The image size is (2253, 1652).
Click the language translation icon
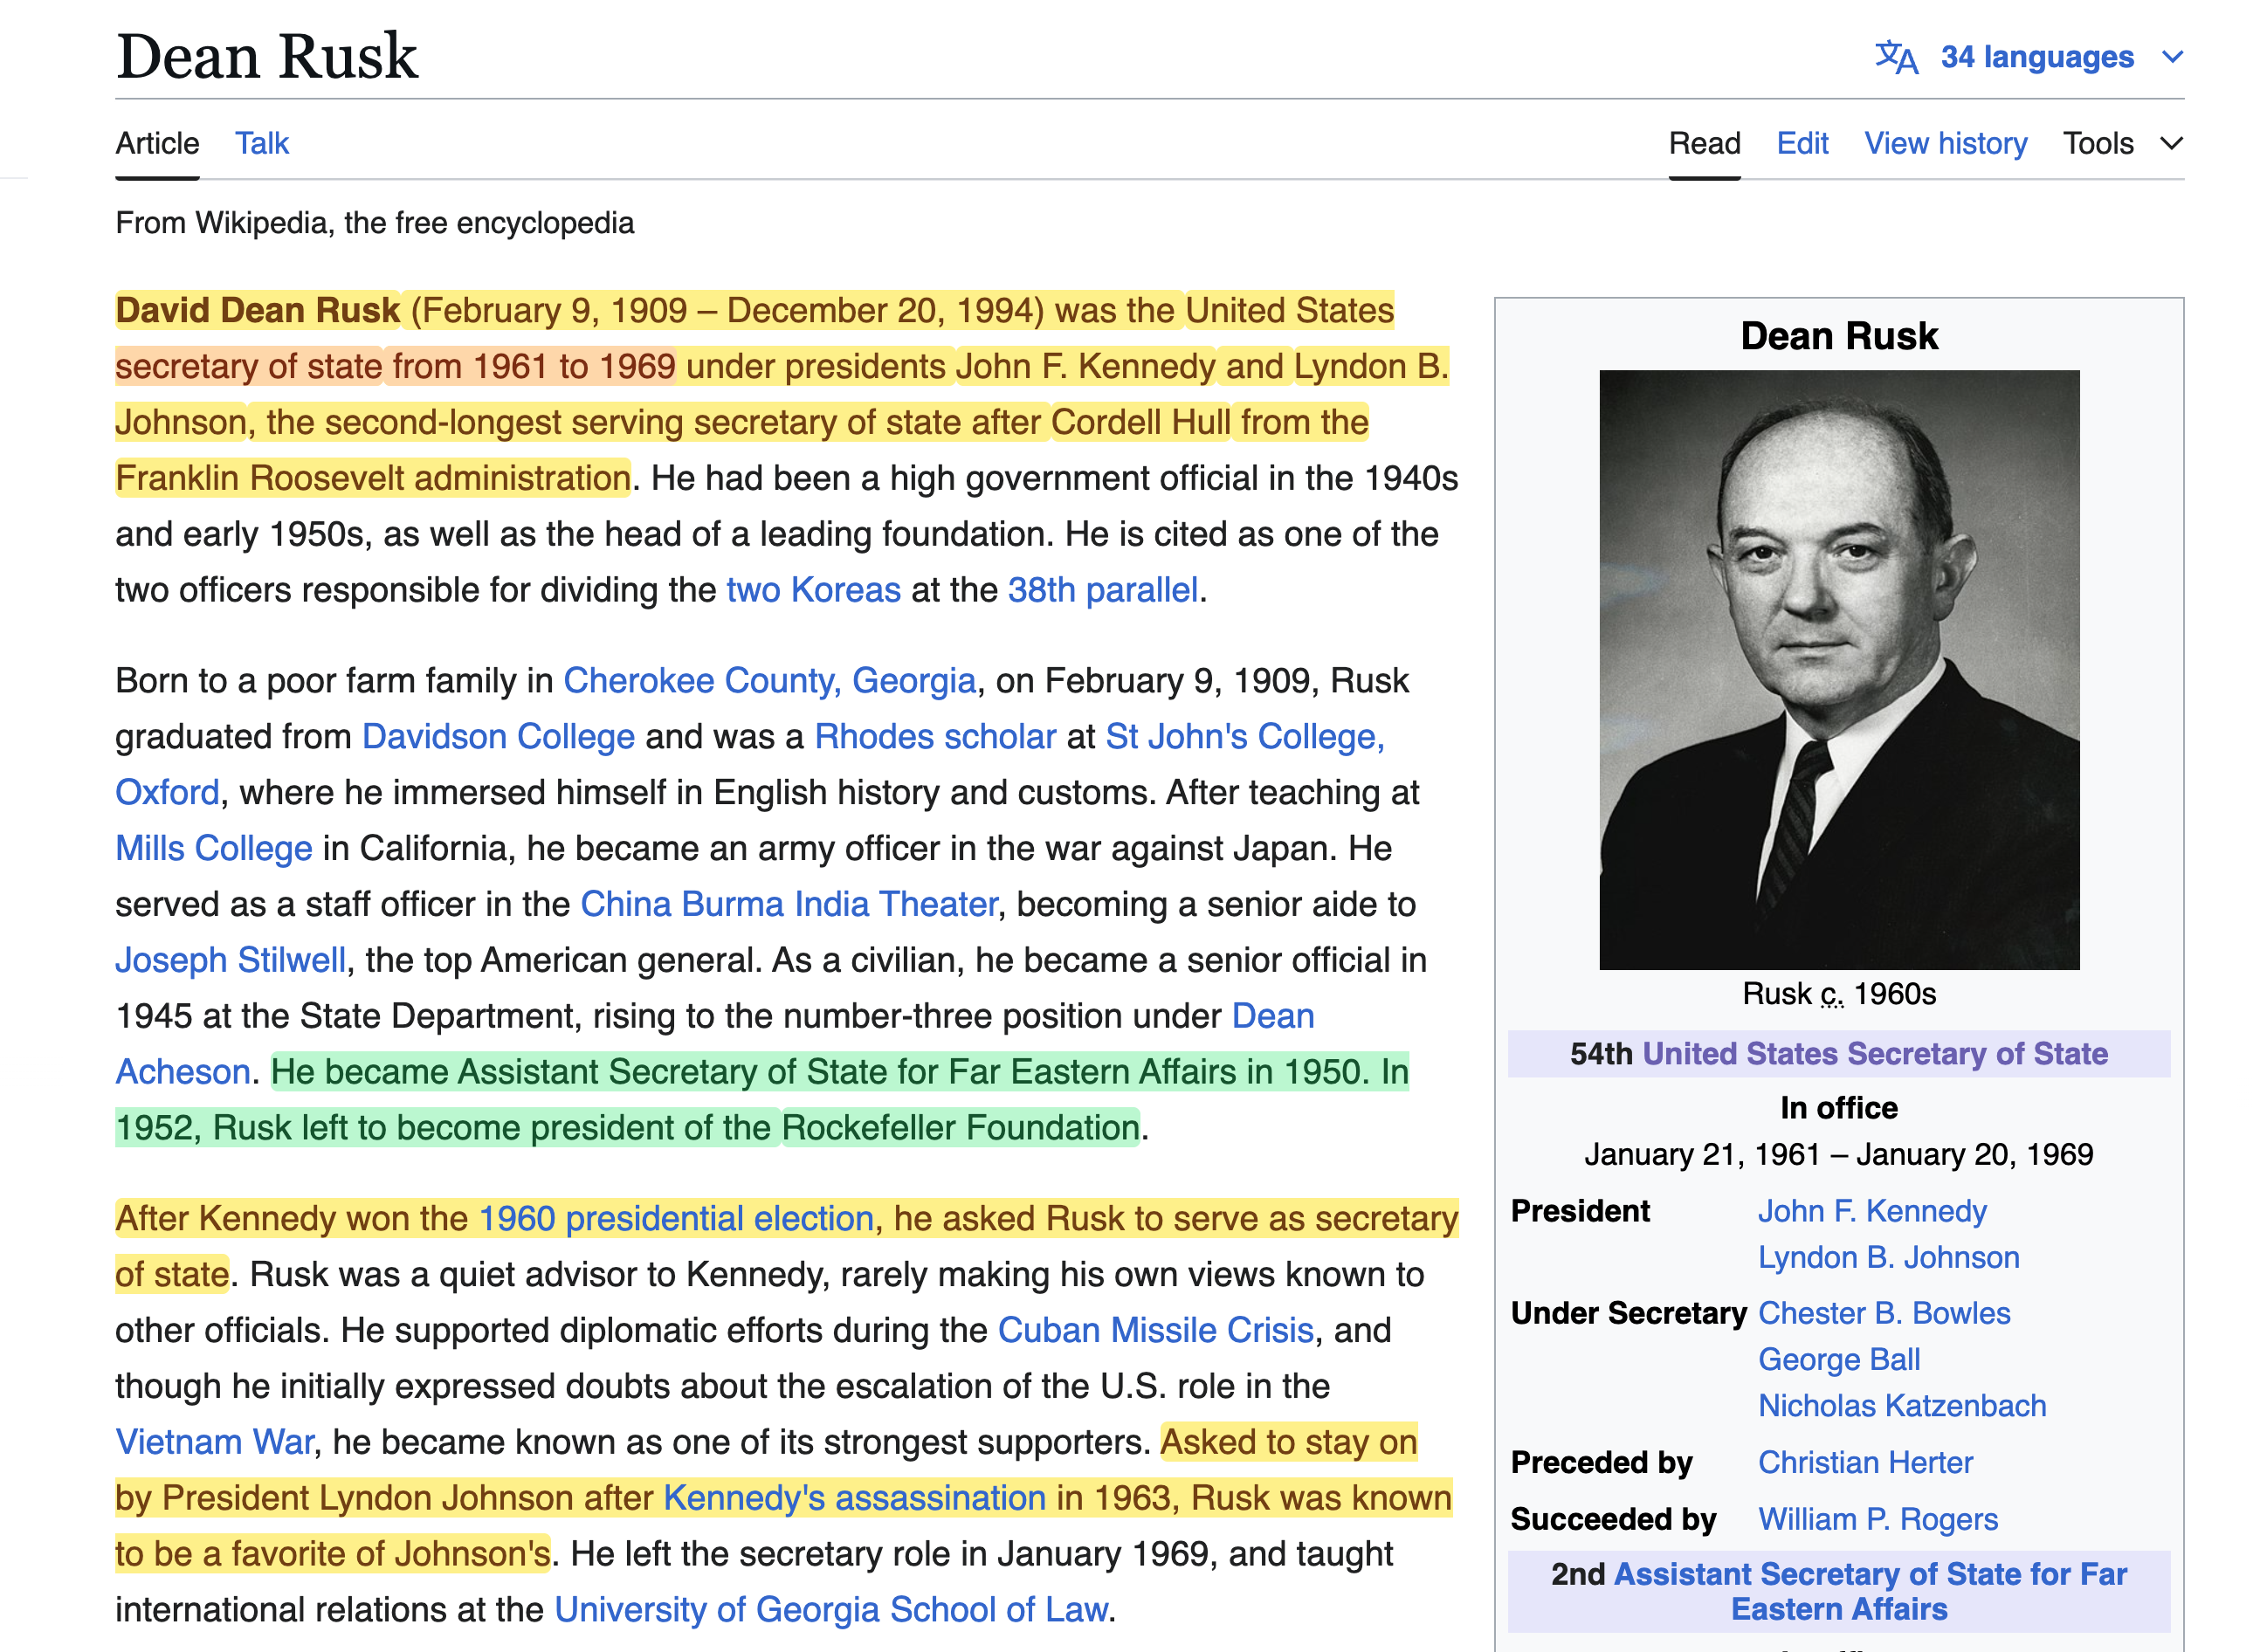tap(1895, 57)
